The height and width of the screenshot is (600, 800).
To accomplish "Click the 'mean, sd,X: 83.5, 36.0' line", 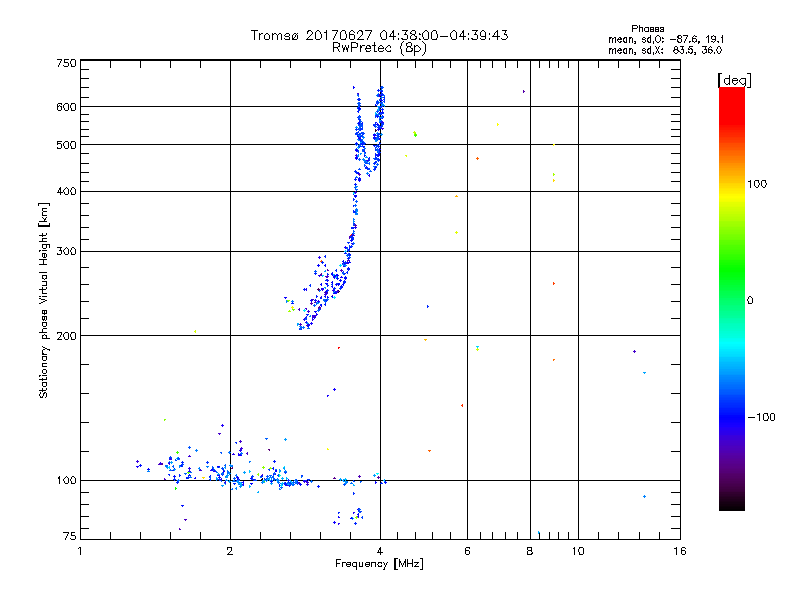I will coord(665,50).
